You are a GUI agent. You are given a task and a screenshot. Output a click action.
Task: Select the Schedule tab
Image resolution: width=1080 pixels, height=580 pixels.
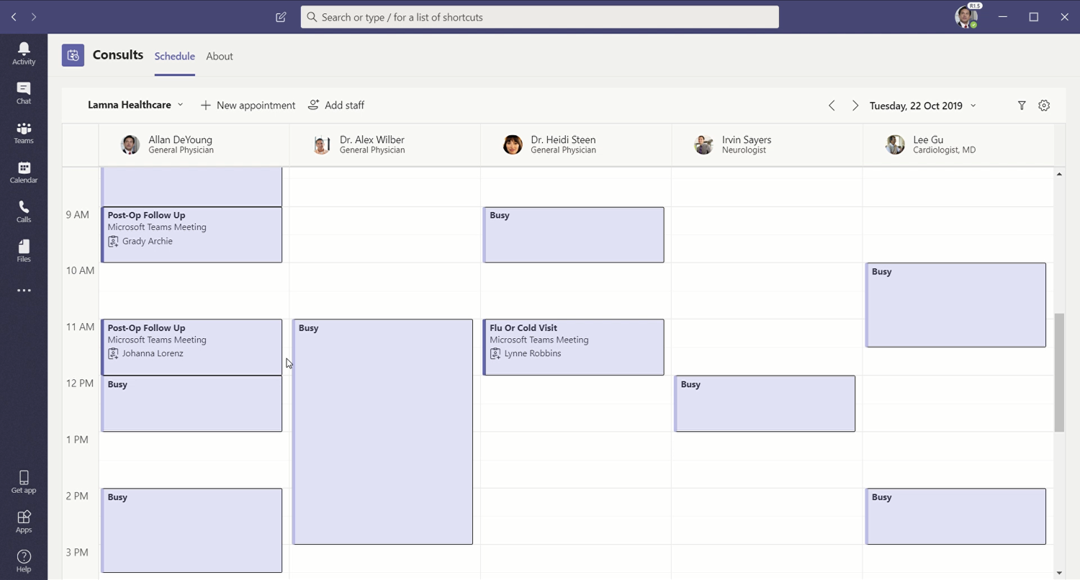click(174, 56)
